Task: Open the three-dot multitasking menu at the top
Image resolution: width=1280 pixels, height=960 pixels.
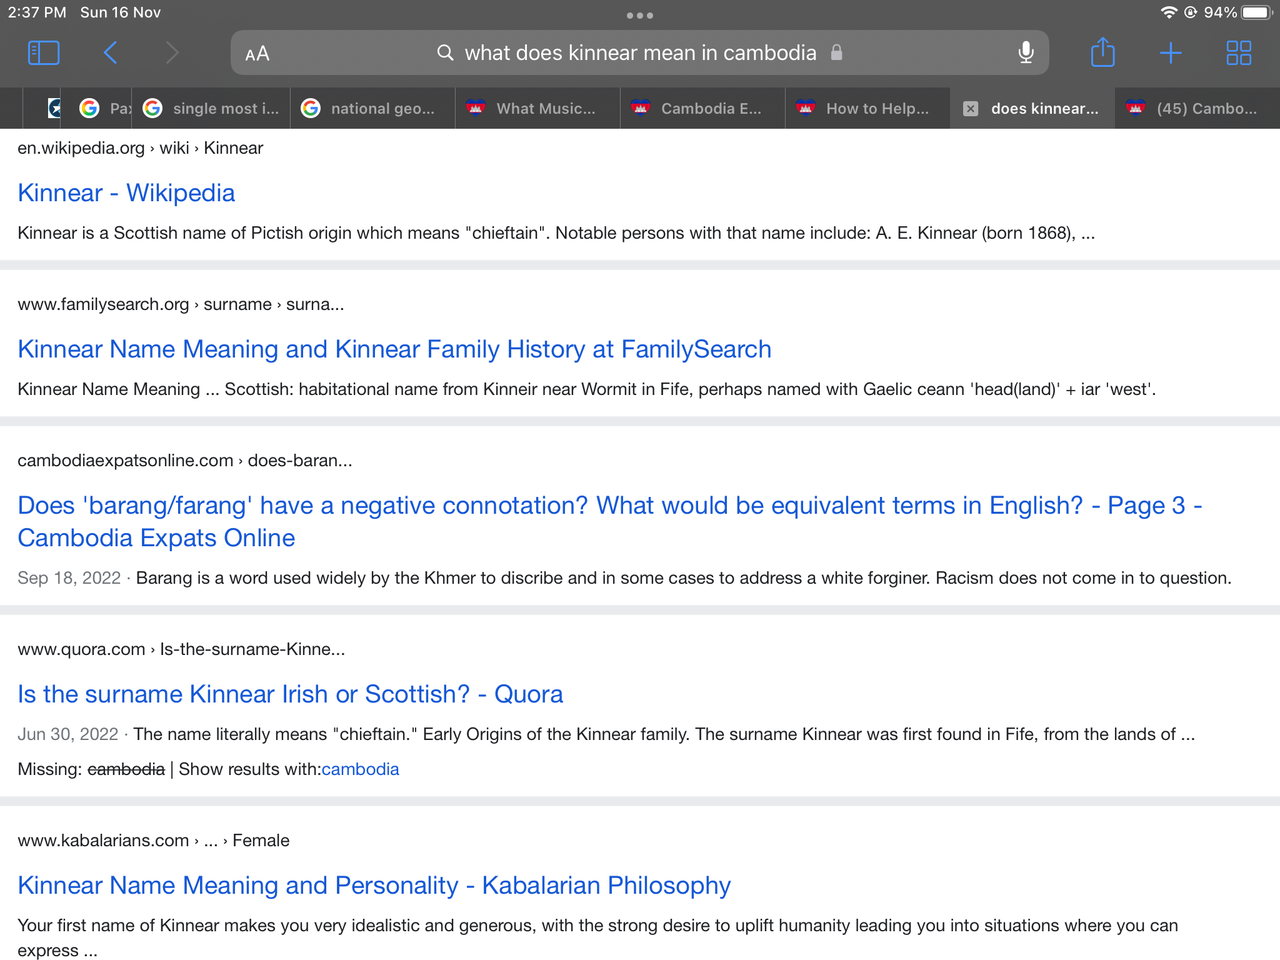Action: click(640, 15)
